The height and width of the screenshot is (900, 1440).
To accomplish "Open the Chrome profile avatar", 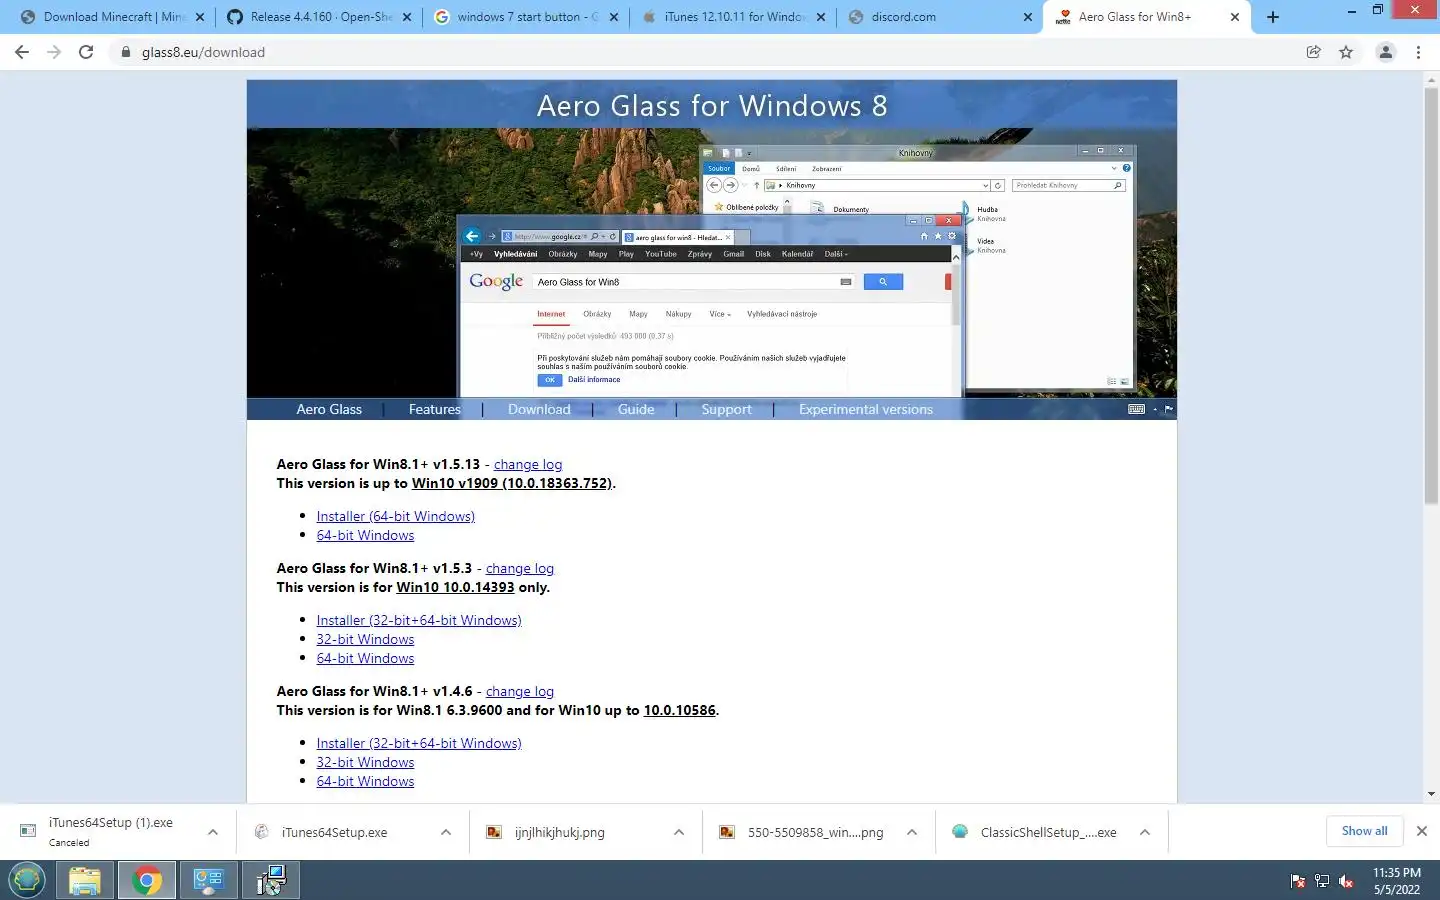I will 1386,52.
